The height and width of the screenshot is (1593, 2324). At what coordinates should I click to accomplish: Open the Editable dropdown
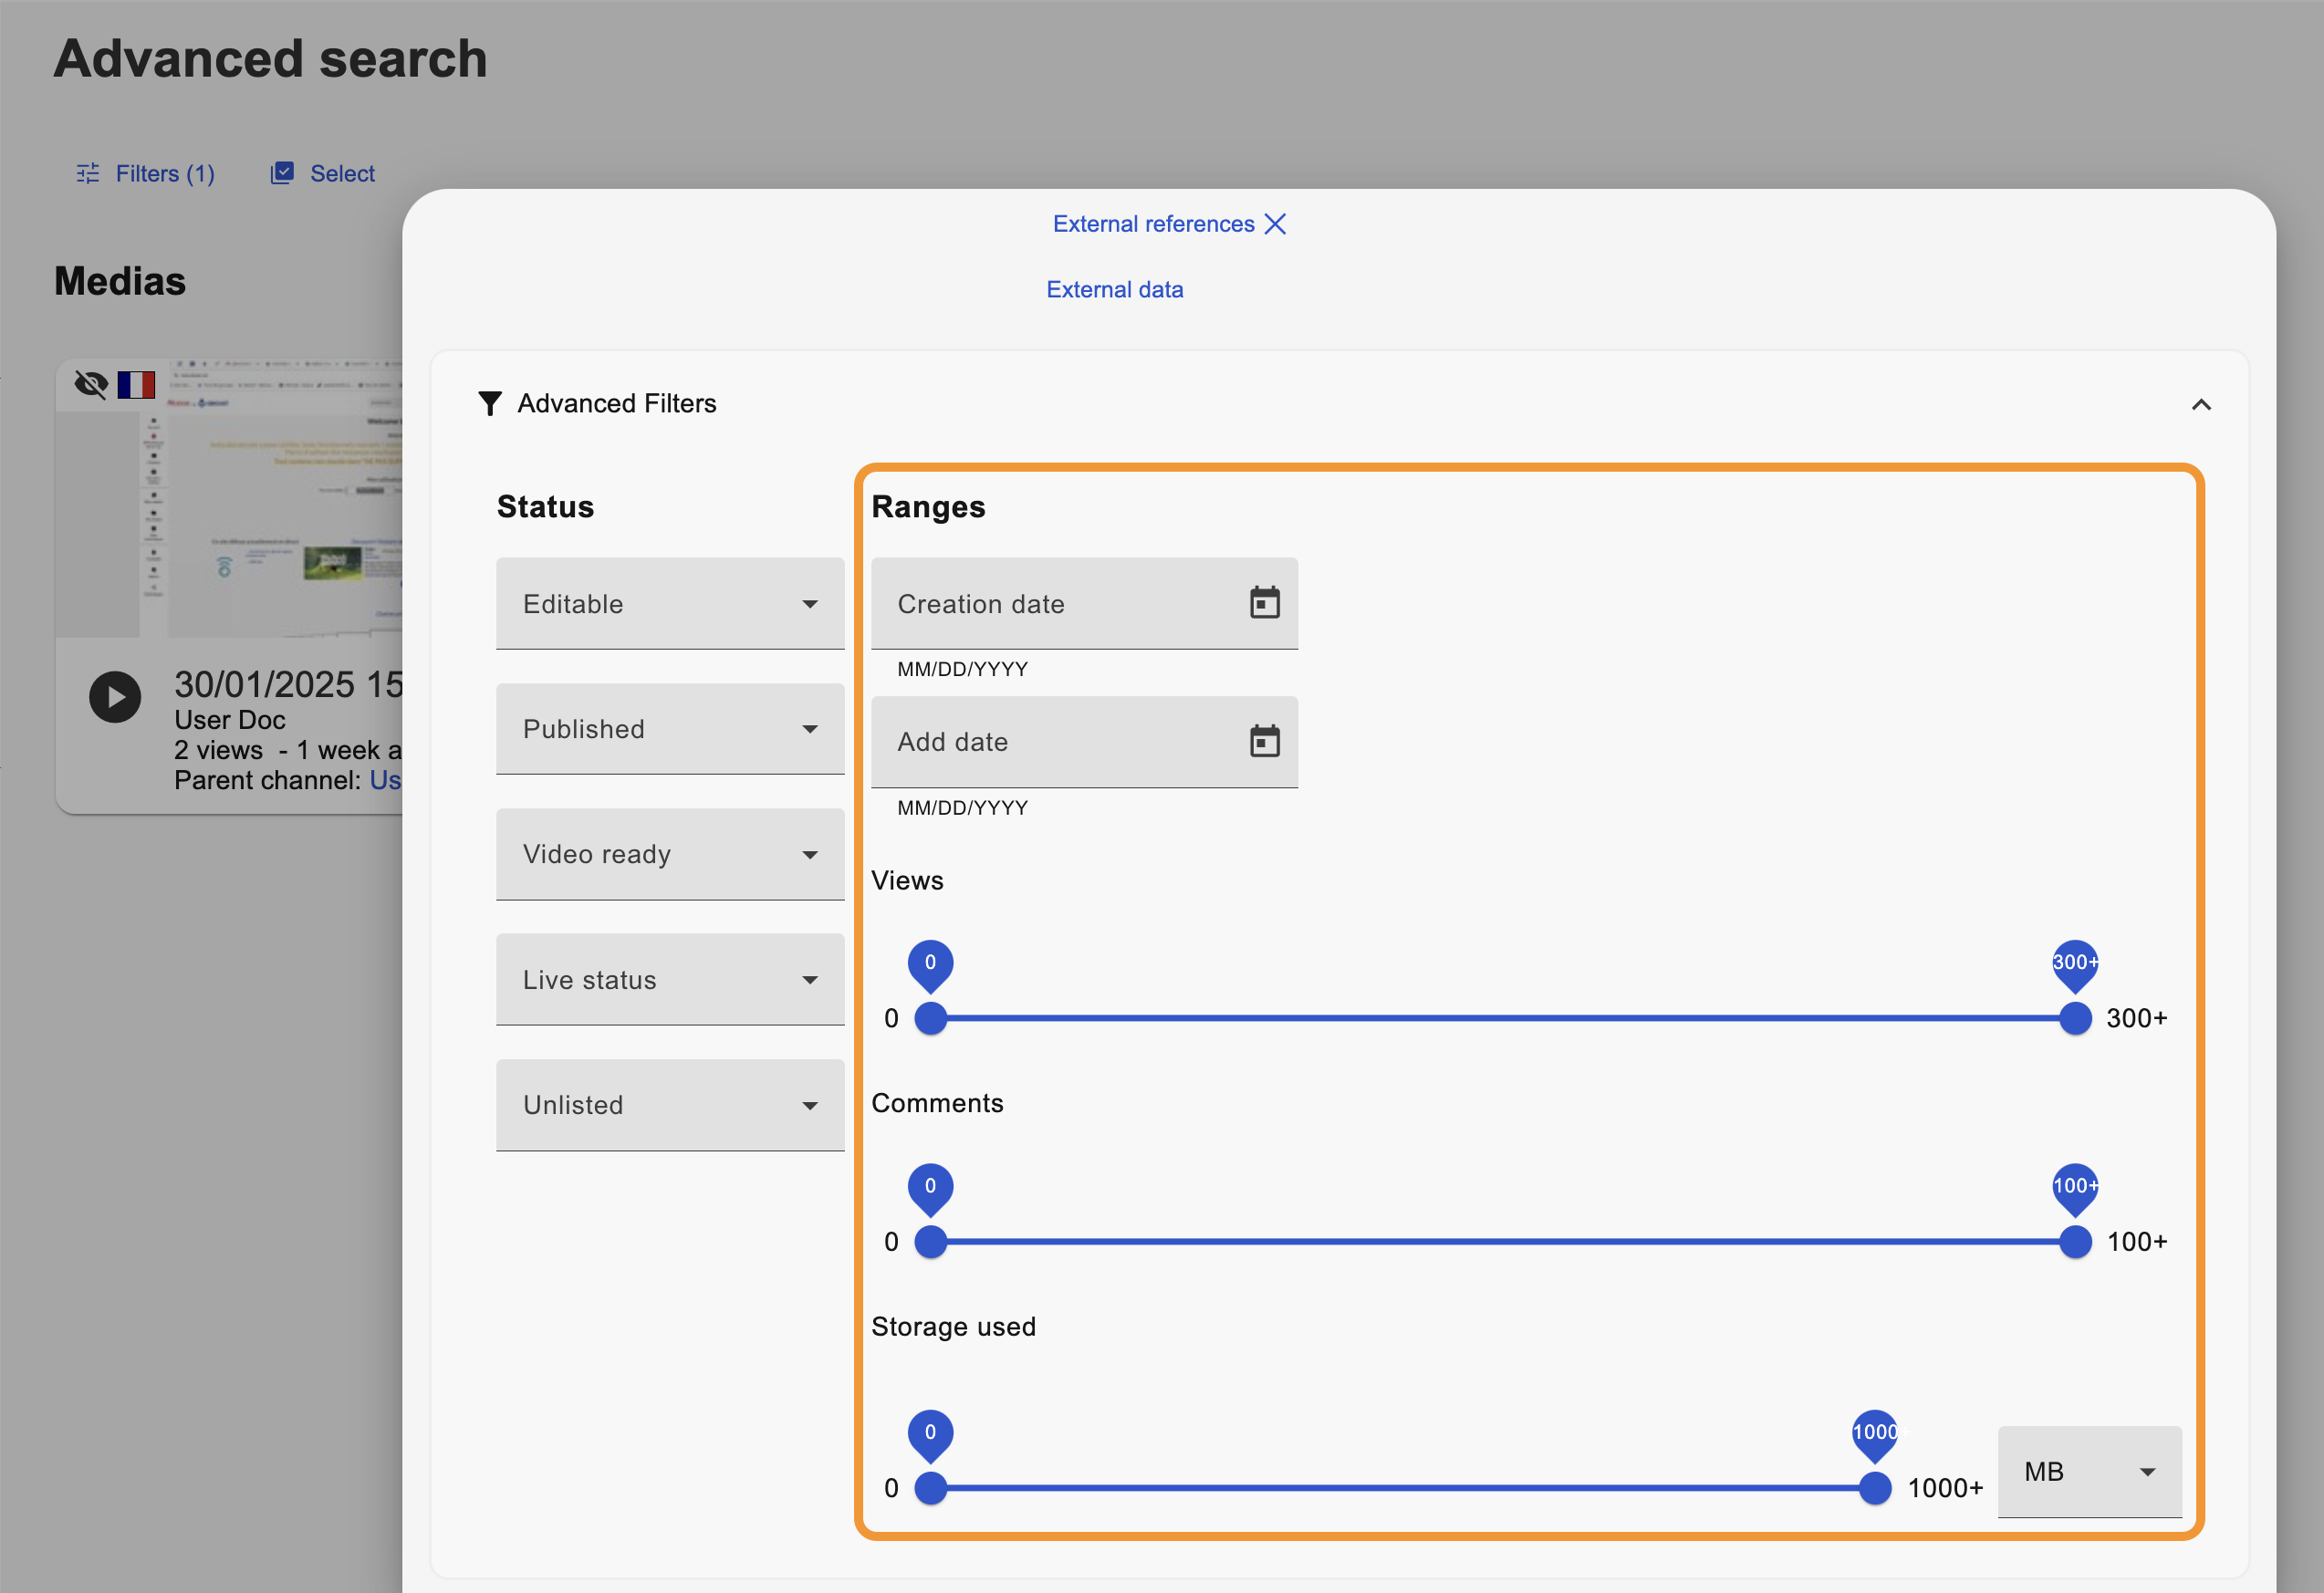(x=670, y=603)
